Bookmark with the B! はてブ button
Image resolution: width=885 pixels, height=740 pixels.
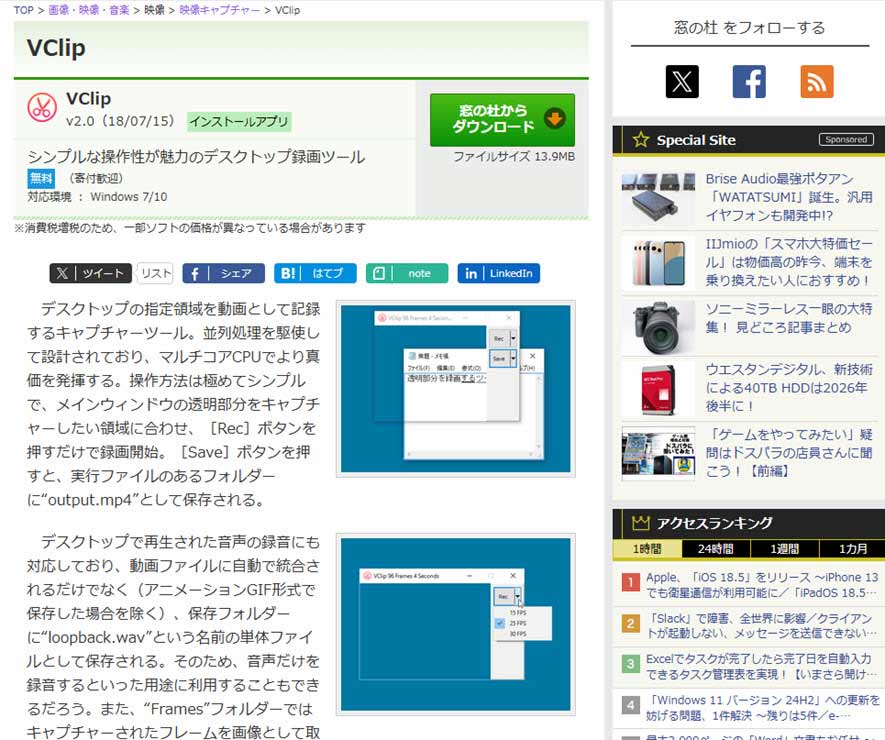tap(315, 273)
